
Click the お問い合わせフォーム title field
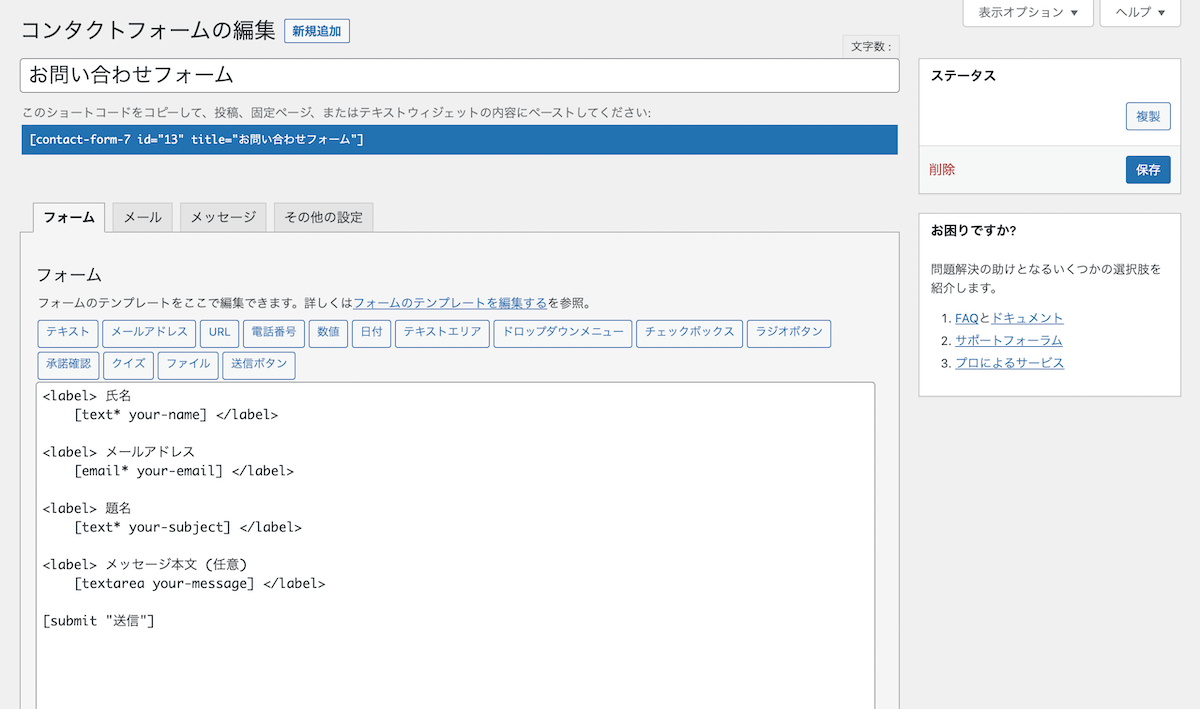coord(460,75)
